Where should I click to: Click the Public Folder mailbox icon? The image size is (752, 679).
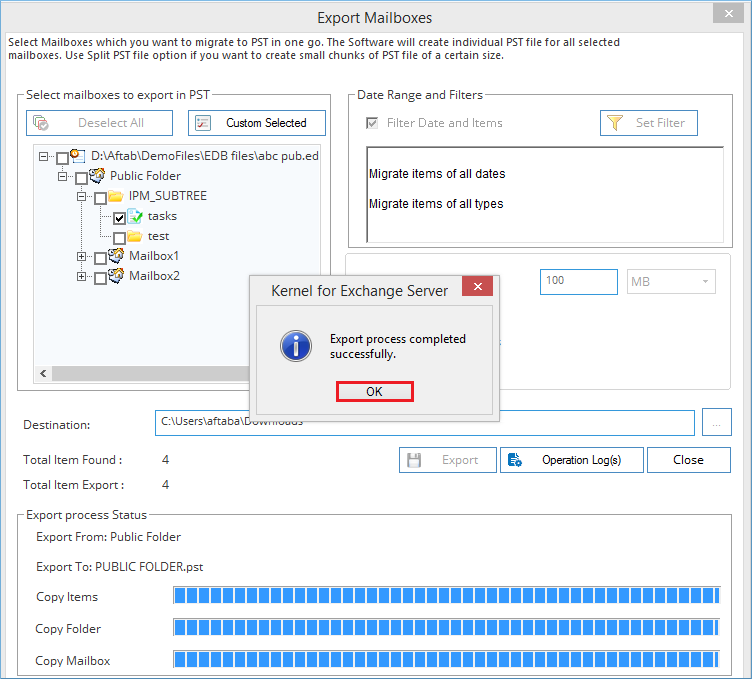(x=97, y=176)
